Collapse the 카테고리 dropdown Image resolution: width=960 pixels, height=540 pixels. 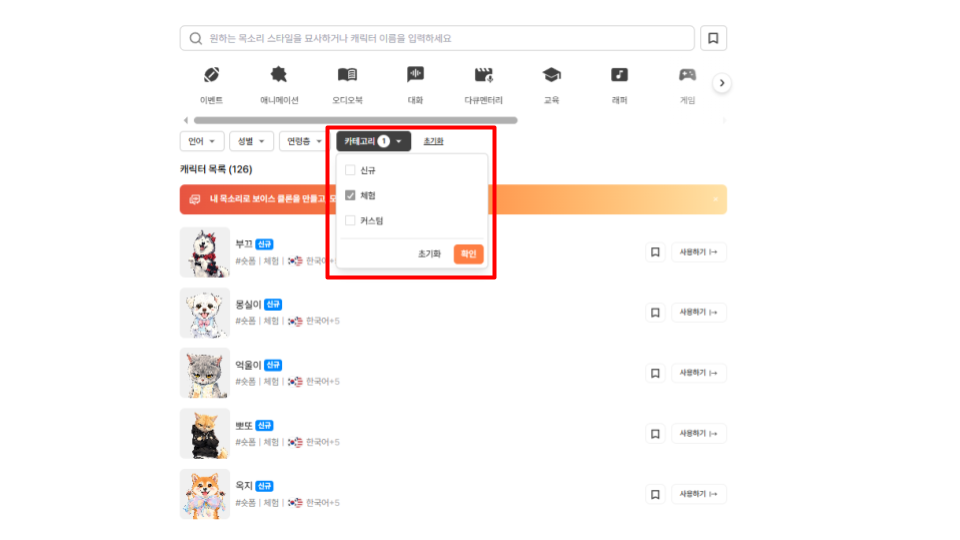point(373,141)
